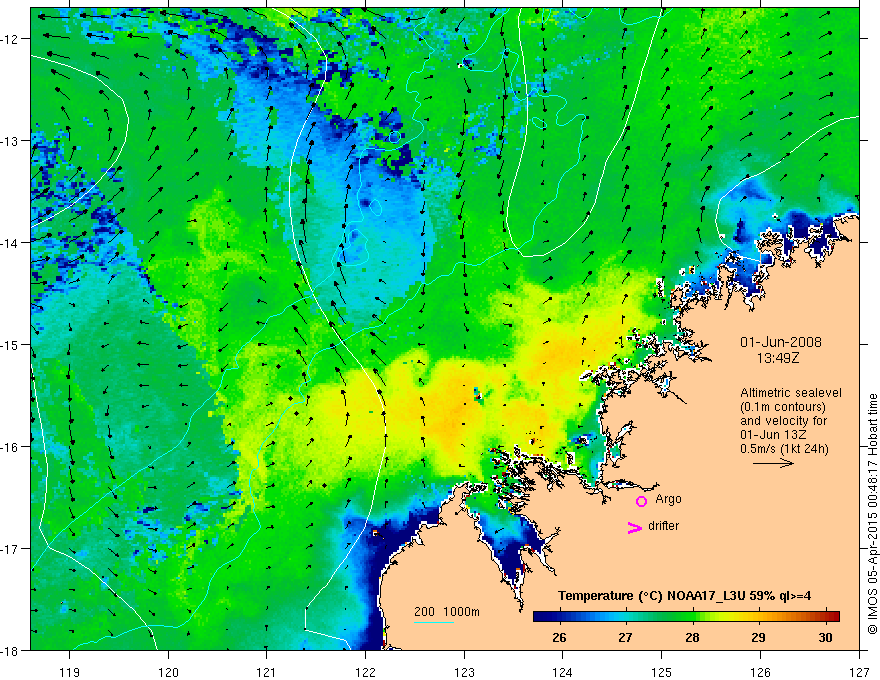The height and width of the screenshot is (680, 880).
Task: Click longitude axis label '123'
Action: pyautogui.click(x=464, y=672)
